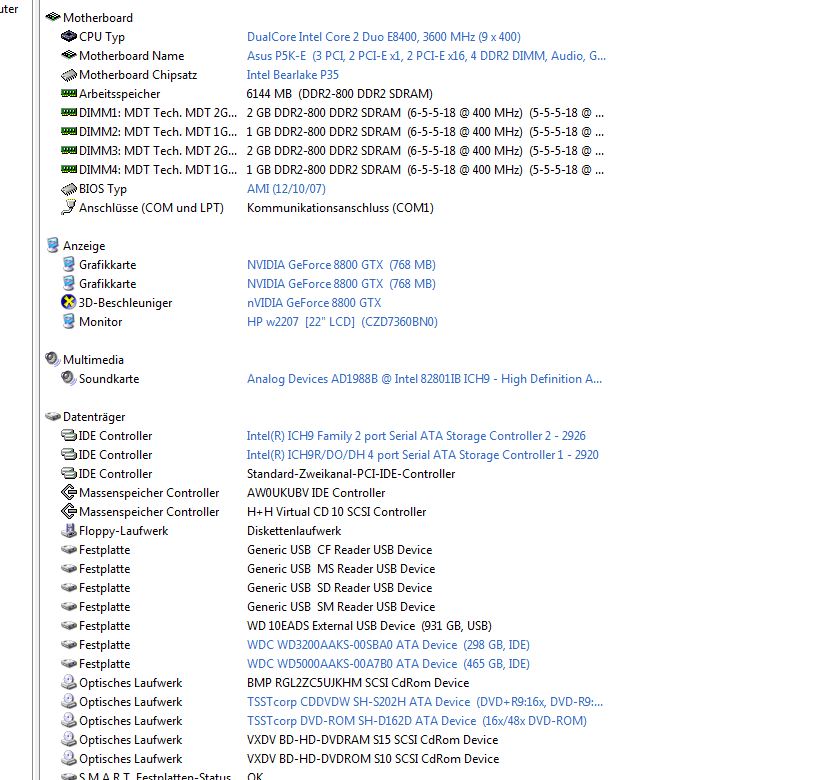Click the Anschlüsse COM und LPT icon
The height and width of the screenshot is (780, 815).
pos(69,207)
